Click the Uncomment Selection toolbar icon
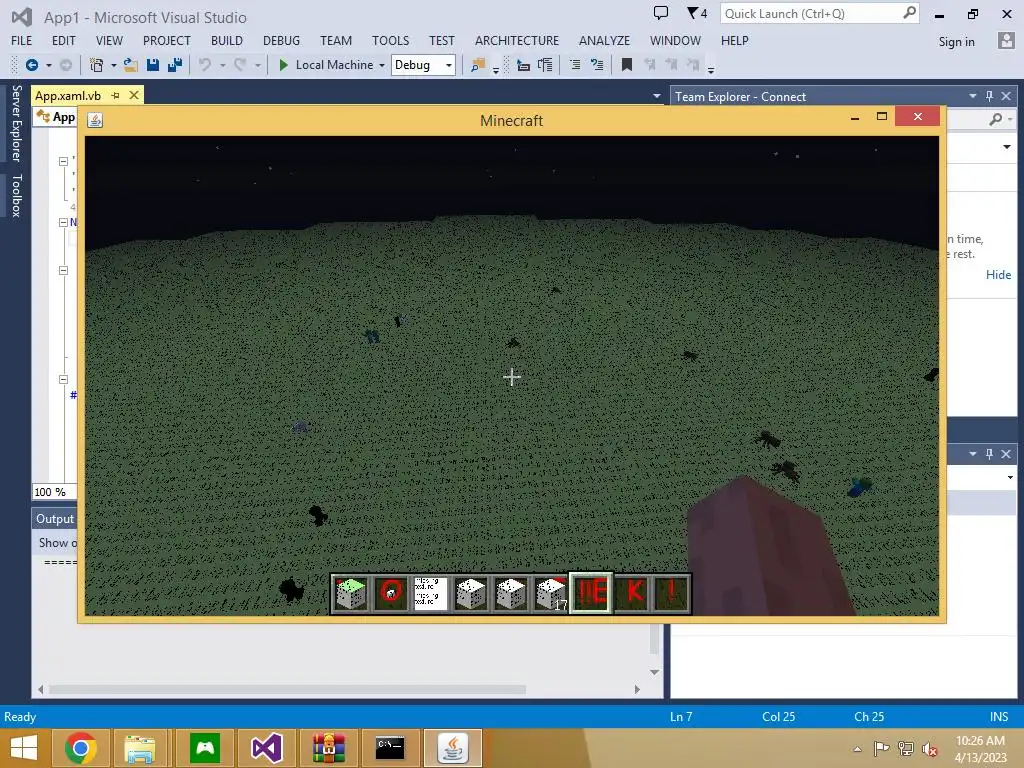The height and width of the screenshot is (768, 1024). coord(597,65)
